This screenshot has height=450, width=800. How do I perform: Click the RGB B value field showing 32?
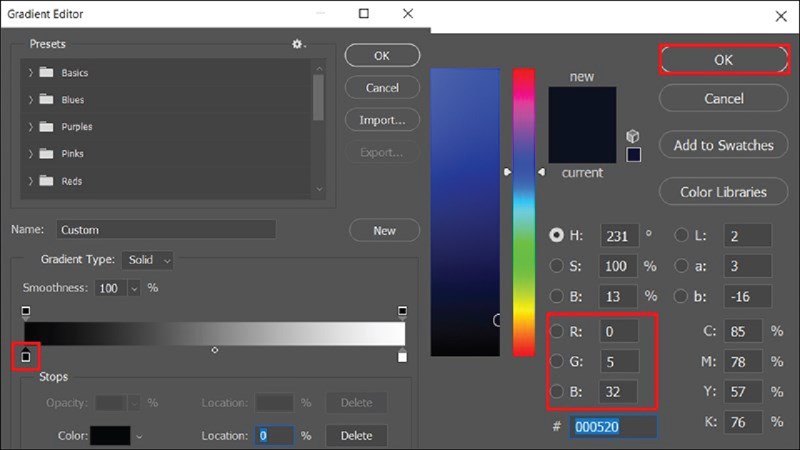tap(619, 391)
